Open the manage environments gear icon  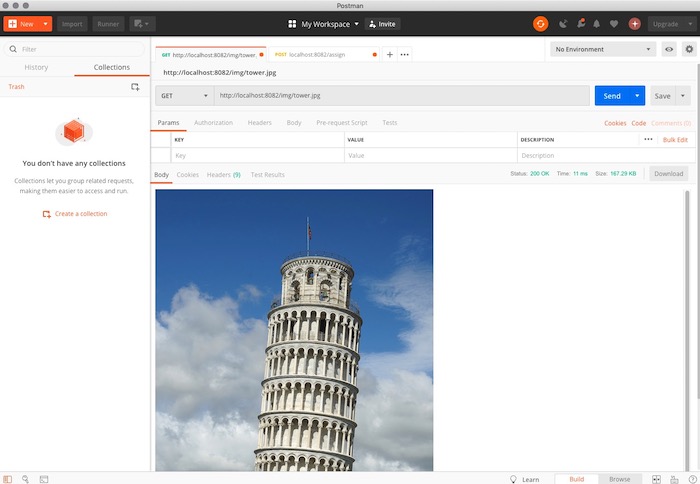(x=689, y=49)
